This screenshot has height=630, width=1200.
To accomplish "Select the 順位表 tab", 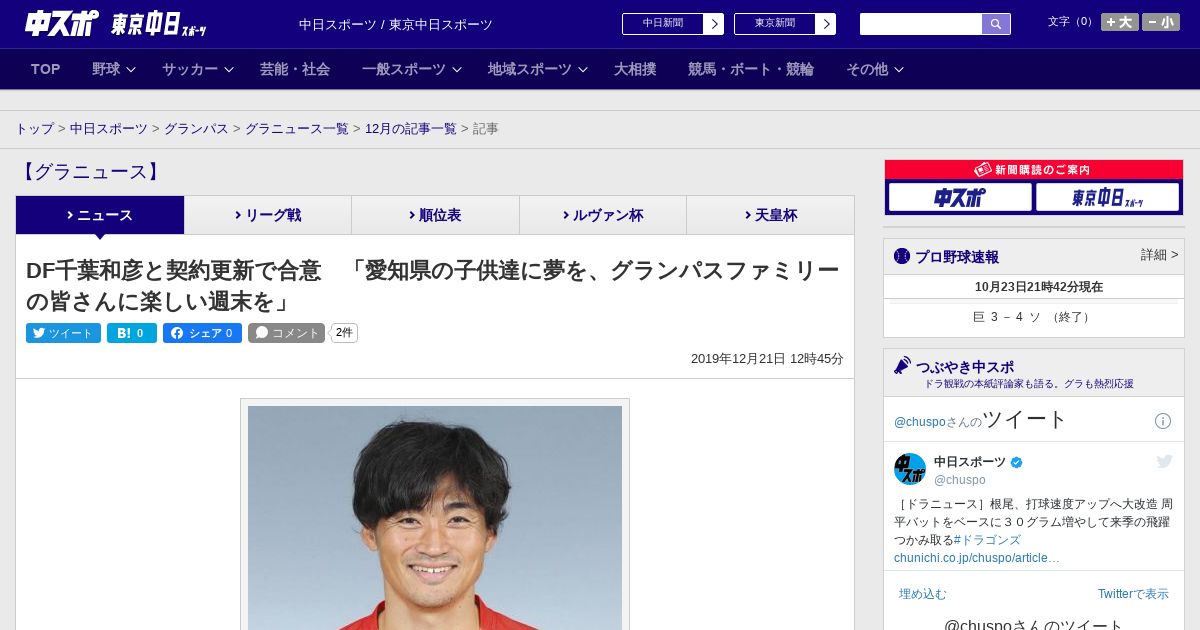I will 435,215.
